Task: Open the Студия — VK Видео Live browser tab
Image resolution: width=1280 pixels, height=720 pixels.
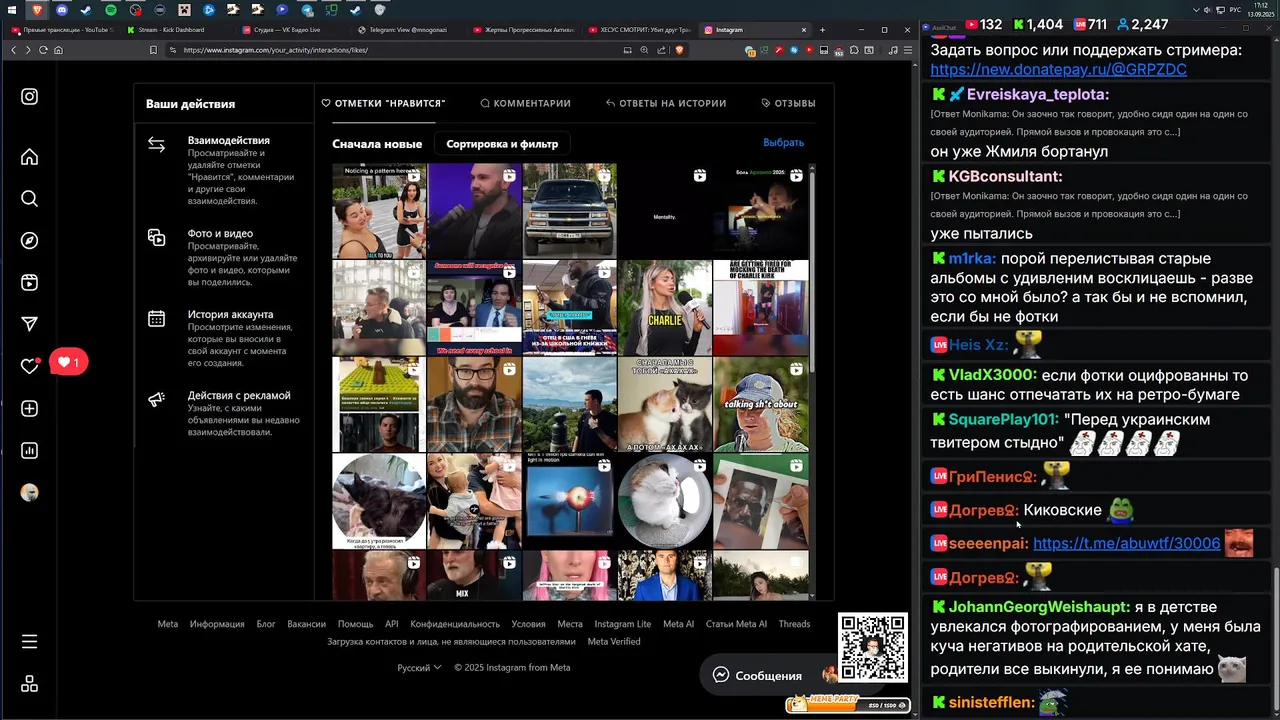Action: click(x=288, y=30)
